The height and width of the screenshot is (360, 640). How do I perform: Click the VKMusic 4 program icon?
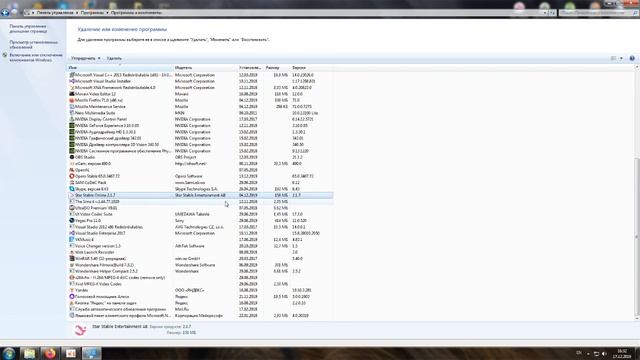[72, 240]
